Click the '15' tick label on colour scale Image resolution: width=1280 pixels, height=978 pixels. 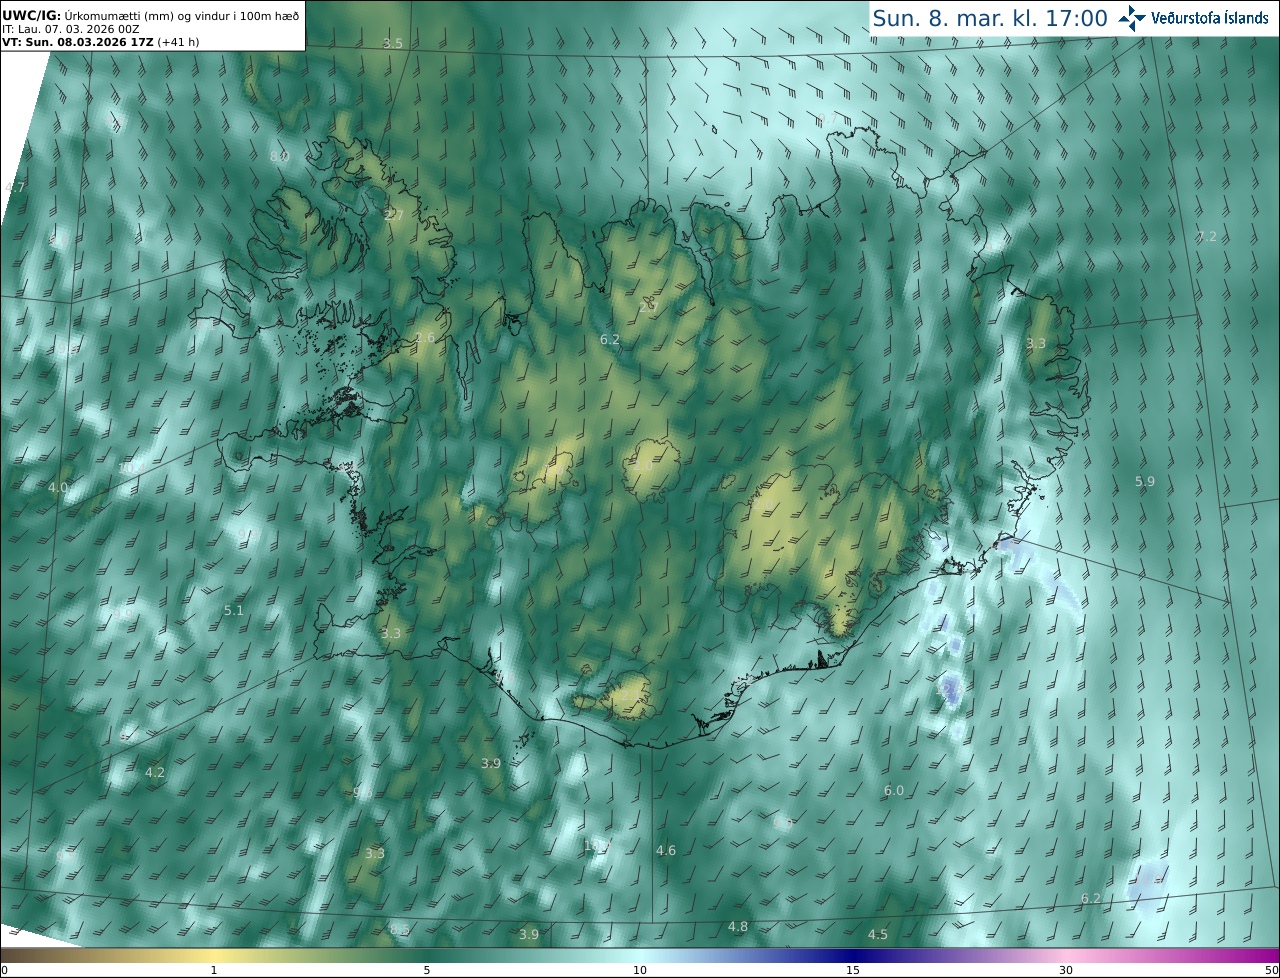pos(853,970)
